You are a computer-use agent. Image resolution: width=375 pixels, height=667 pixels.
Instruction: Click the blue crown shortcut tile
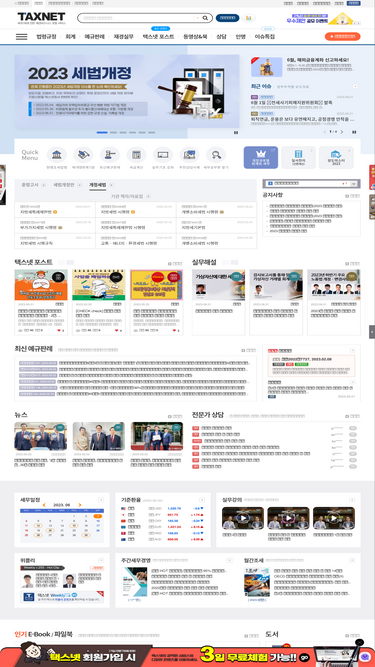261,157
